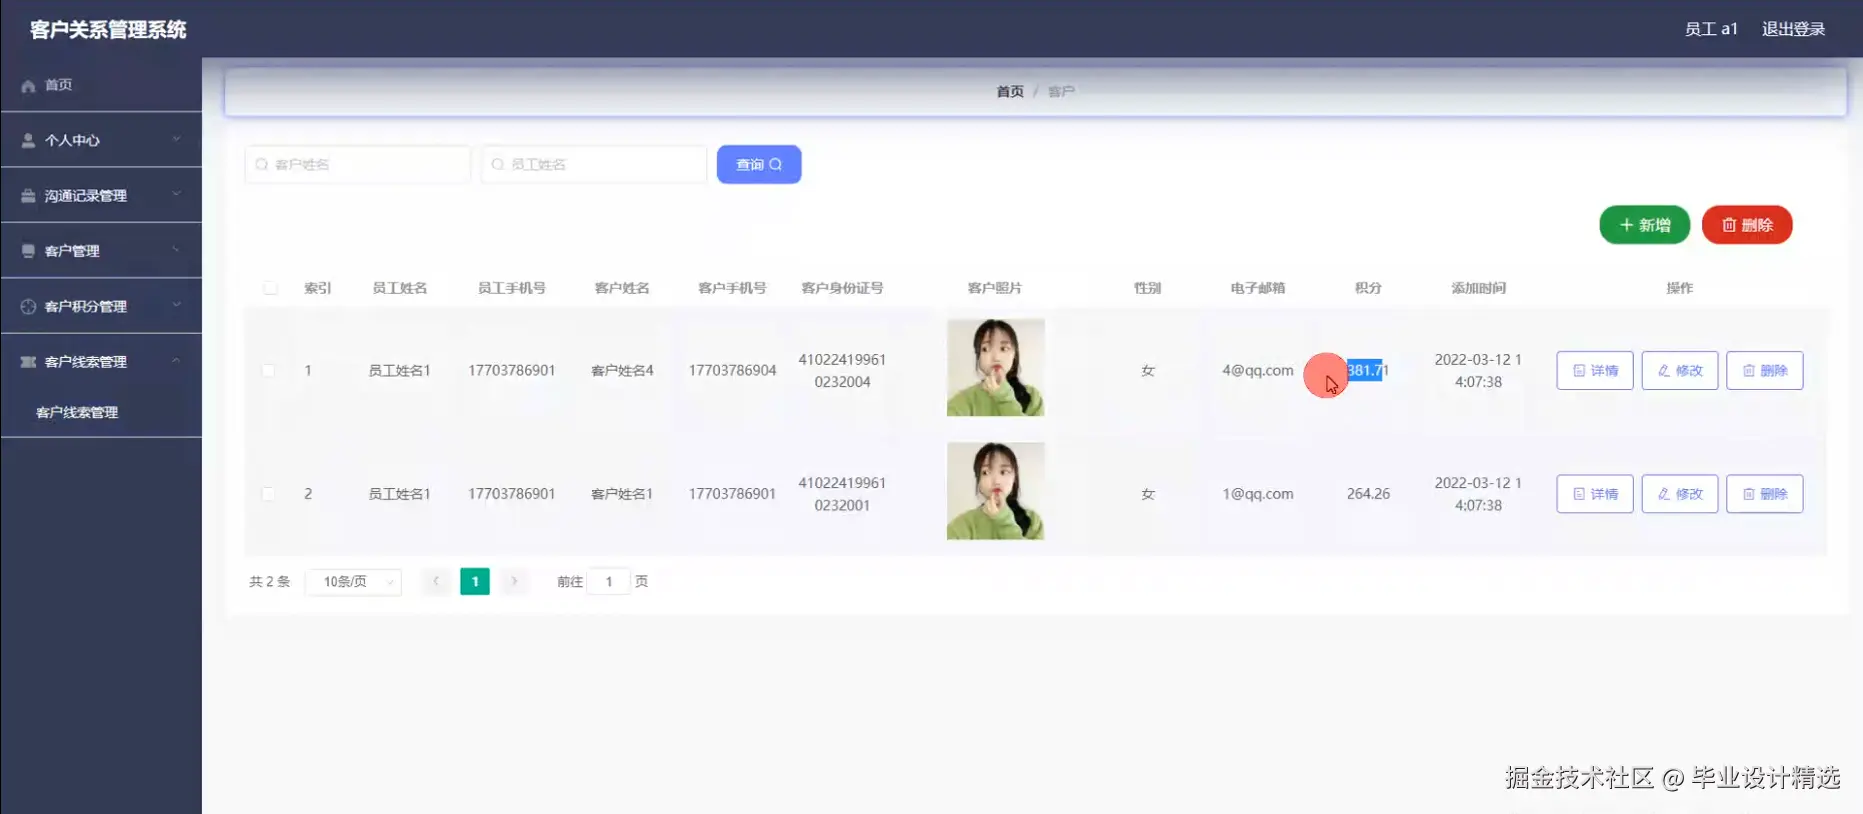Click the 退出登录 link

point(1793,29)
